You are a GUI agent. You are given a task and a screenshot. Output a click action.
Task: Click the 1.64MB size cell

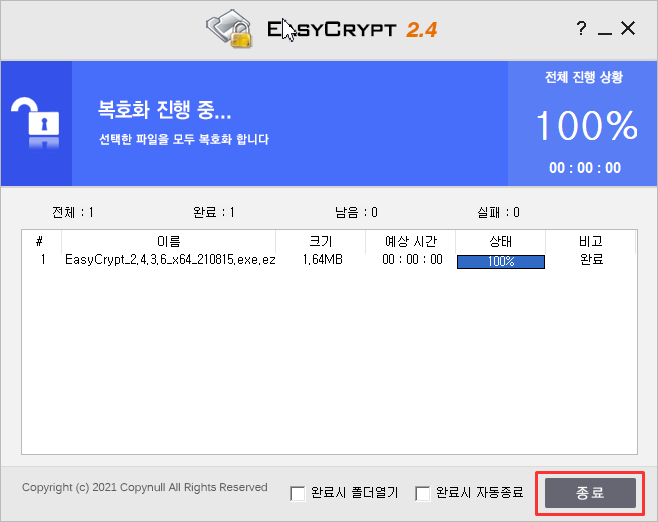322,260
